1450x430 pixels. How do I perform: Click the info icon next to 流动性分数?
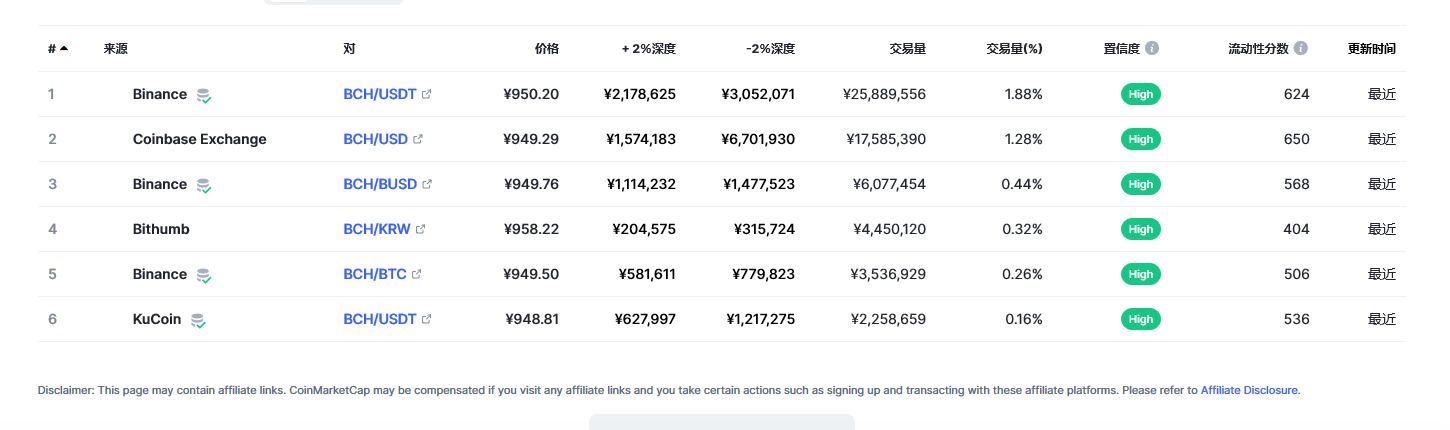1300,48
